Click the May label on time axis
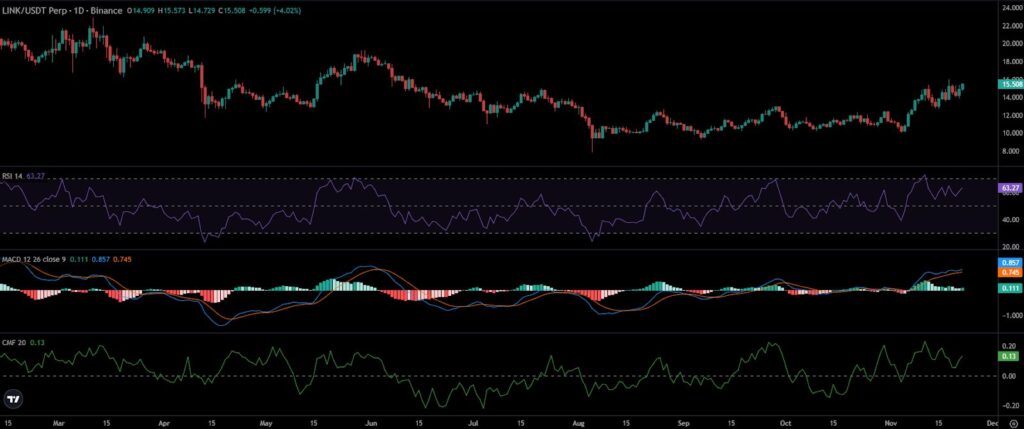The image size is (1024, 429). pos(265,423)
